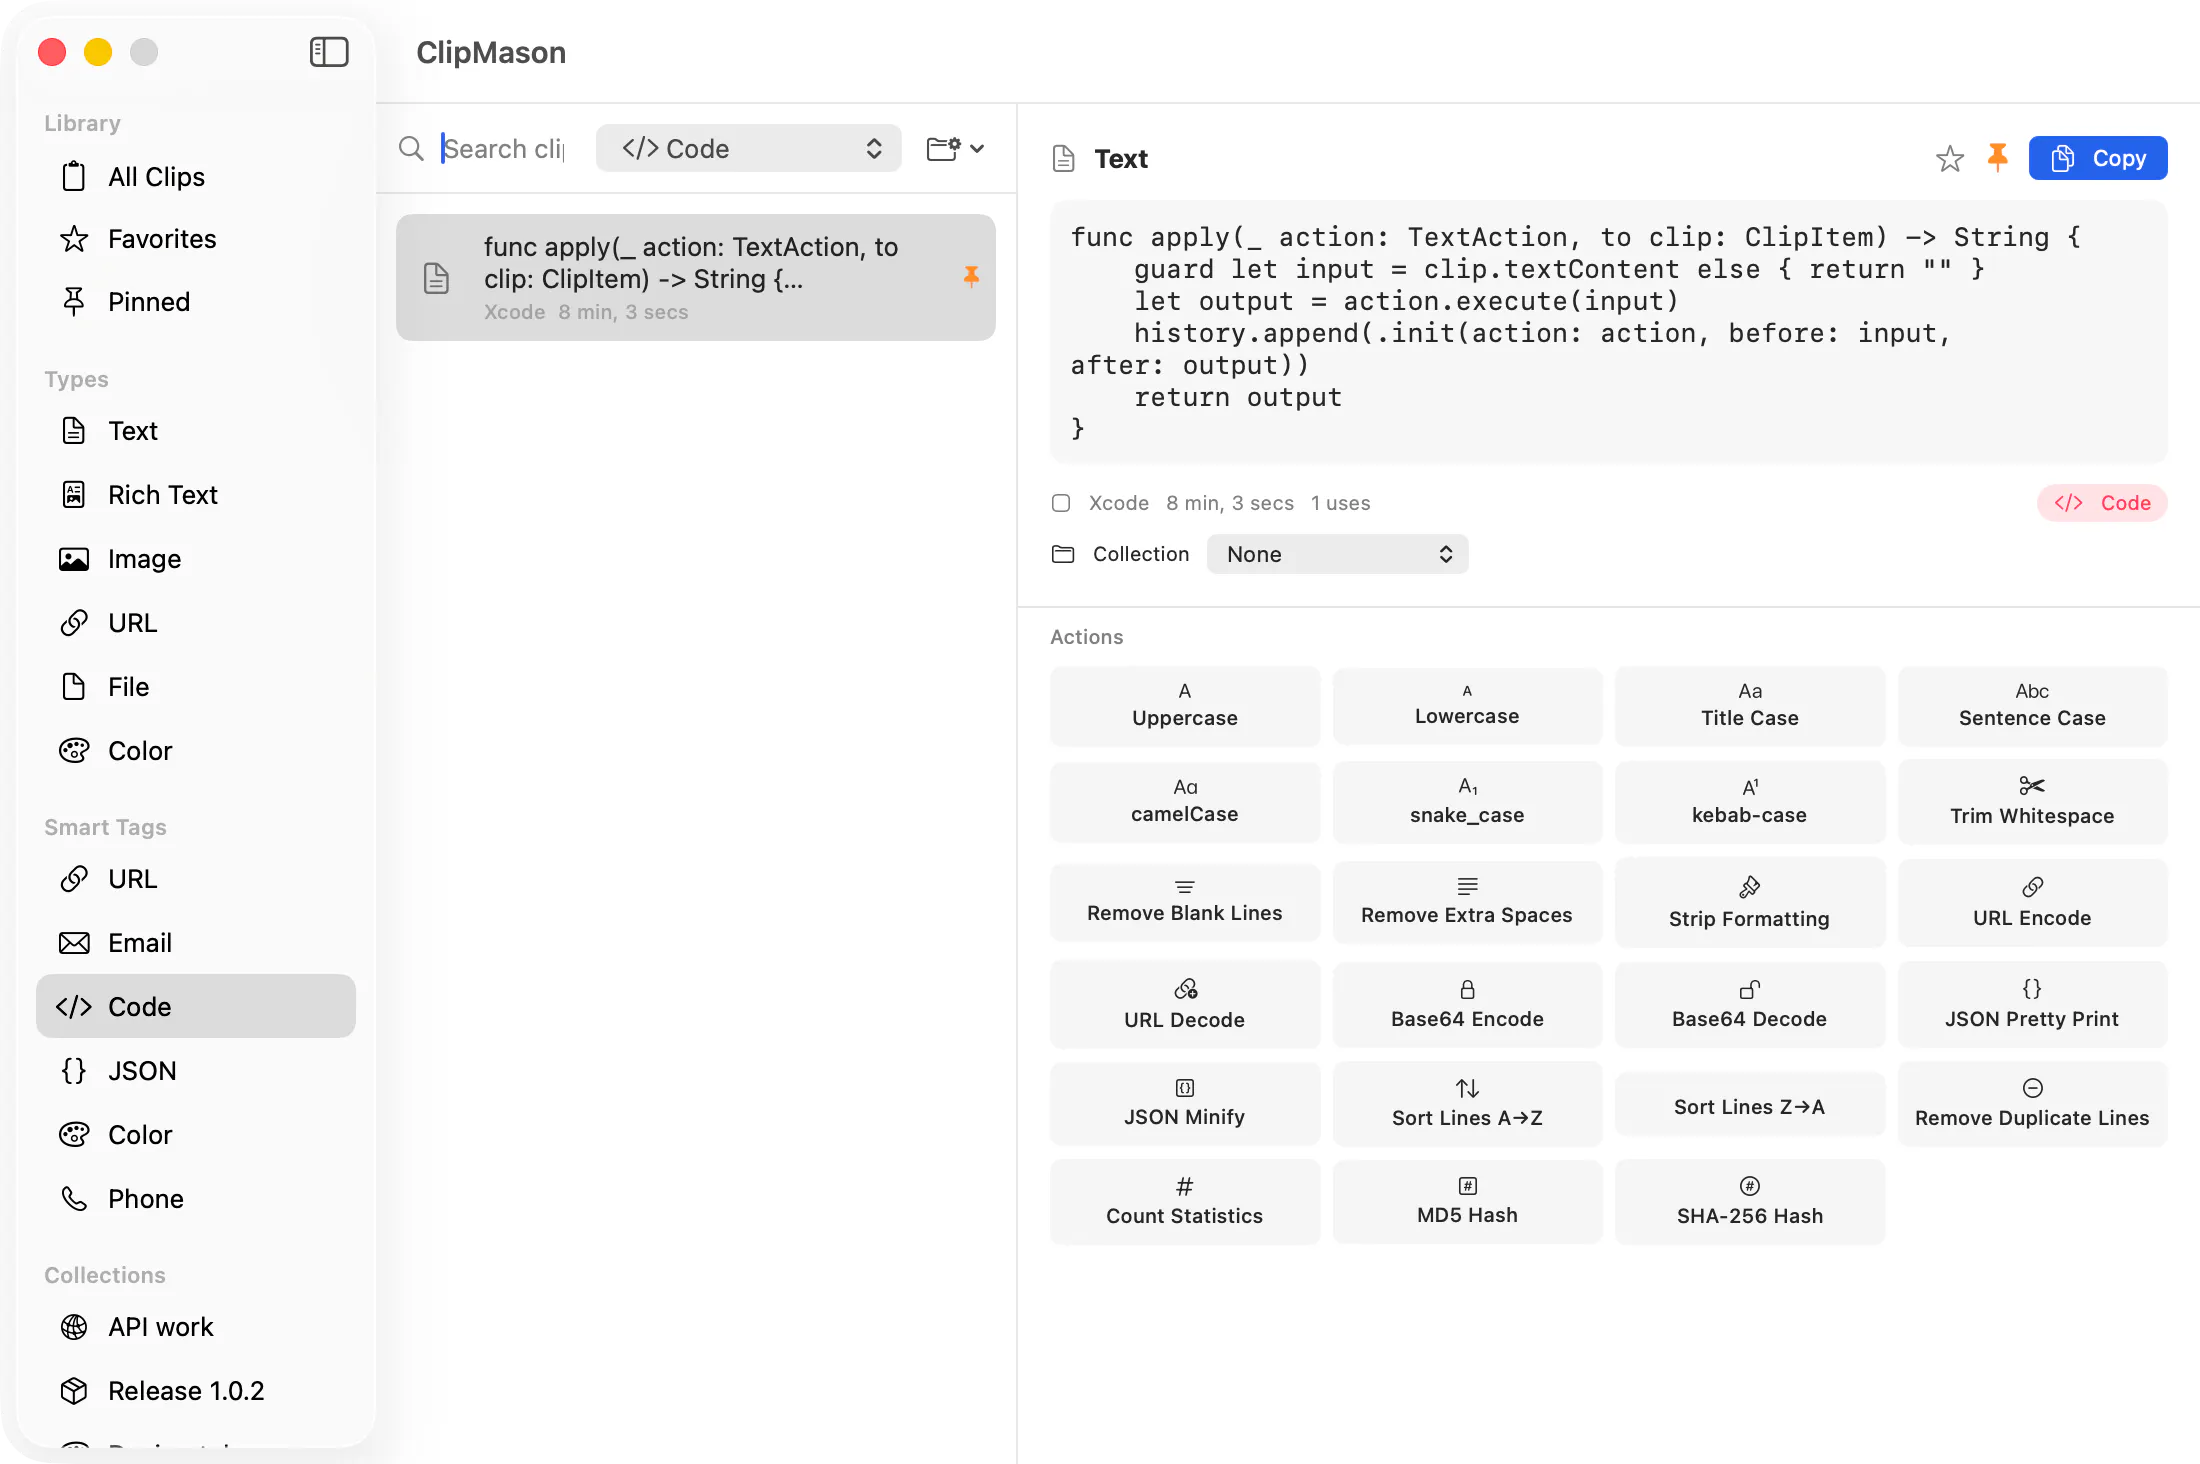2200x1464 pixels.
Task: Tick the checkbox next to Xcode
Action: (x=1061, y=503)
